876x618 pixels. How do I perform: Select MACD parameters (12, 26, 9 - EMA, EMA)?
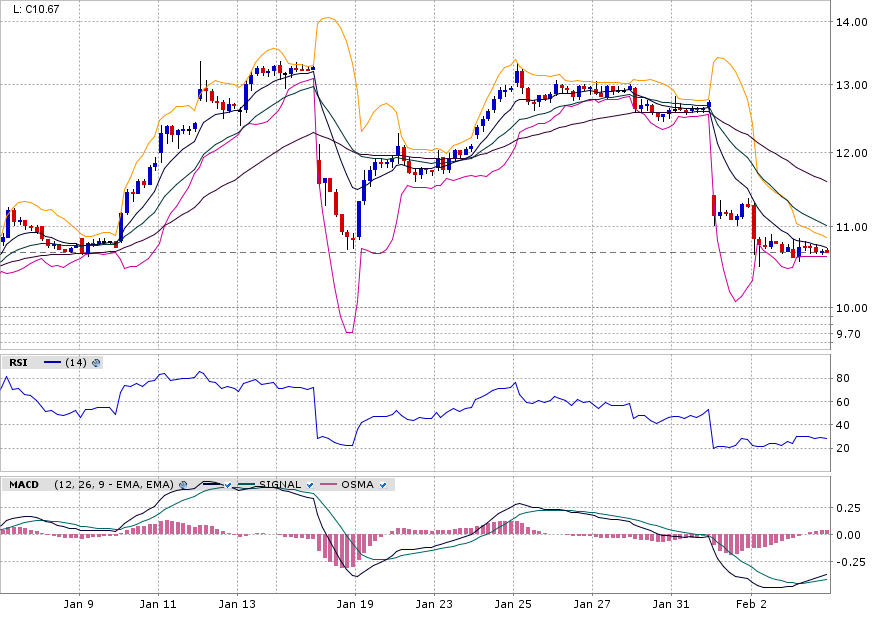[113, 485]
